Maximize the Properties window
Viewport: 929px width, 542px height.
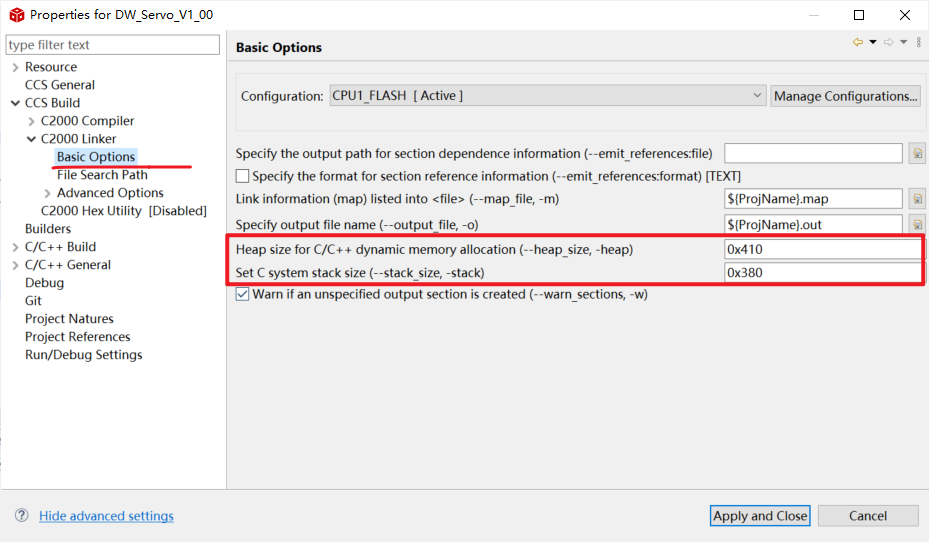[859, 15]
